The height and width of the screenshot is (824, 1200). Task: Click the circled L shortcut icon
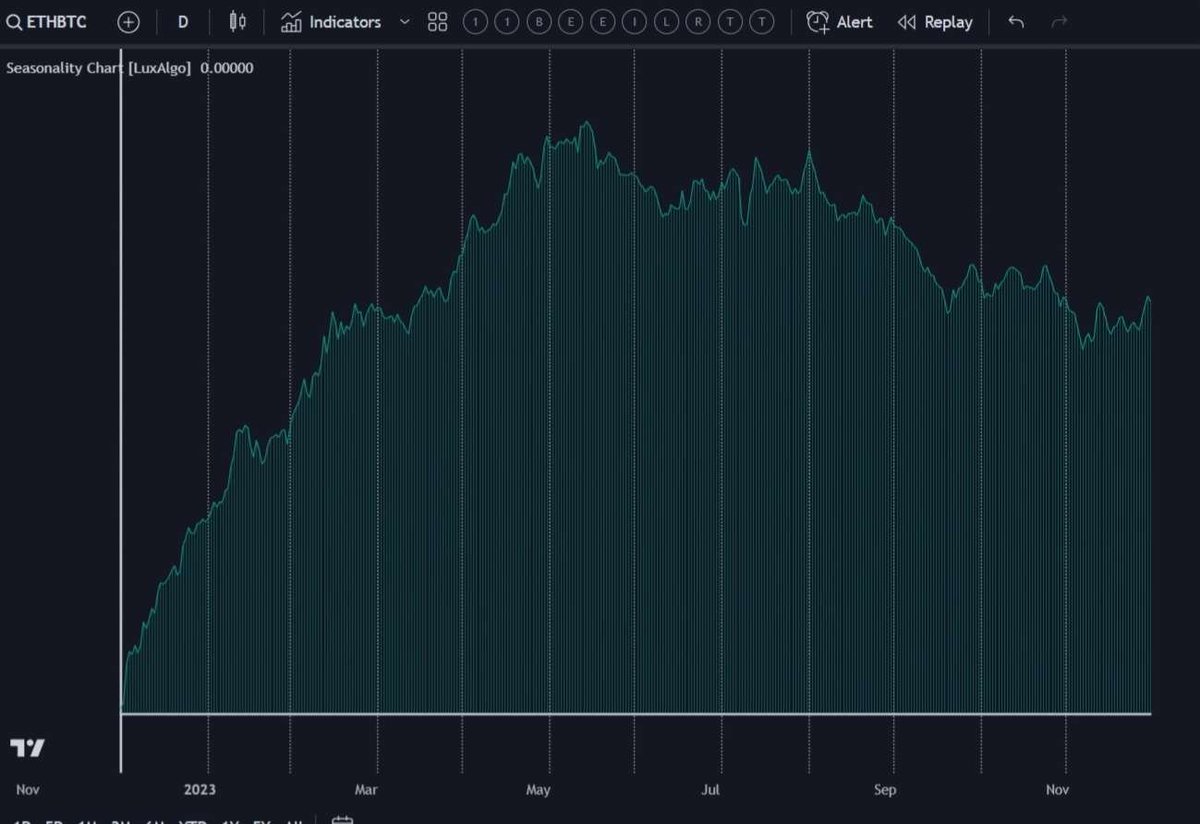click(665, 21)
